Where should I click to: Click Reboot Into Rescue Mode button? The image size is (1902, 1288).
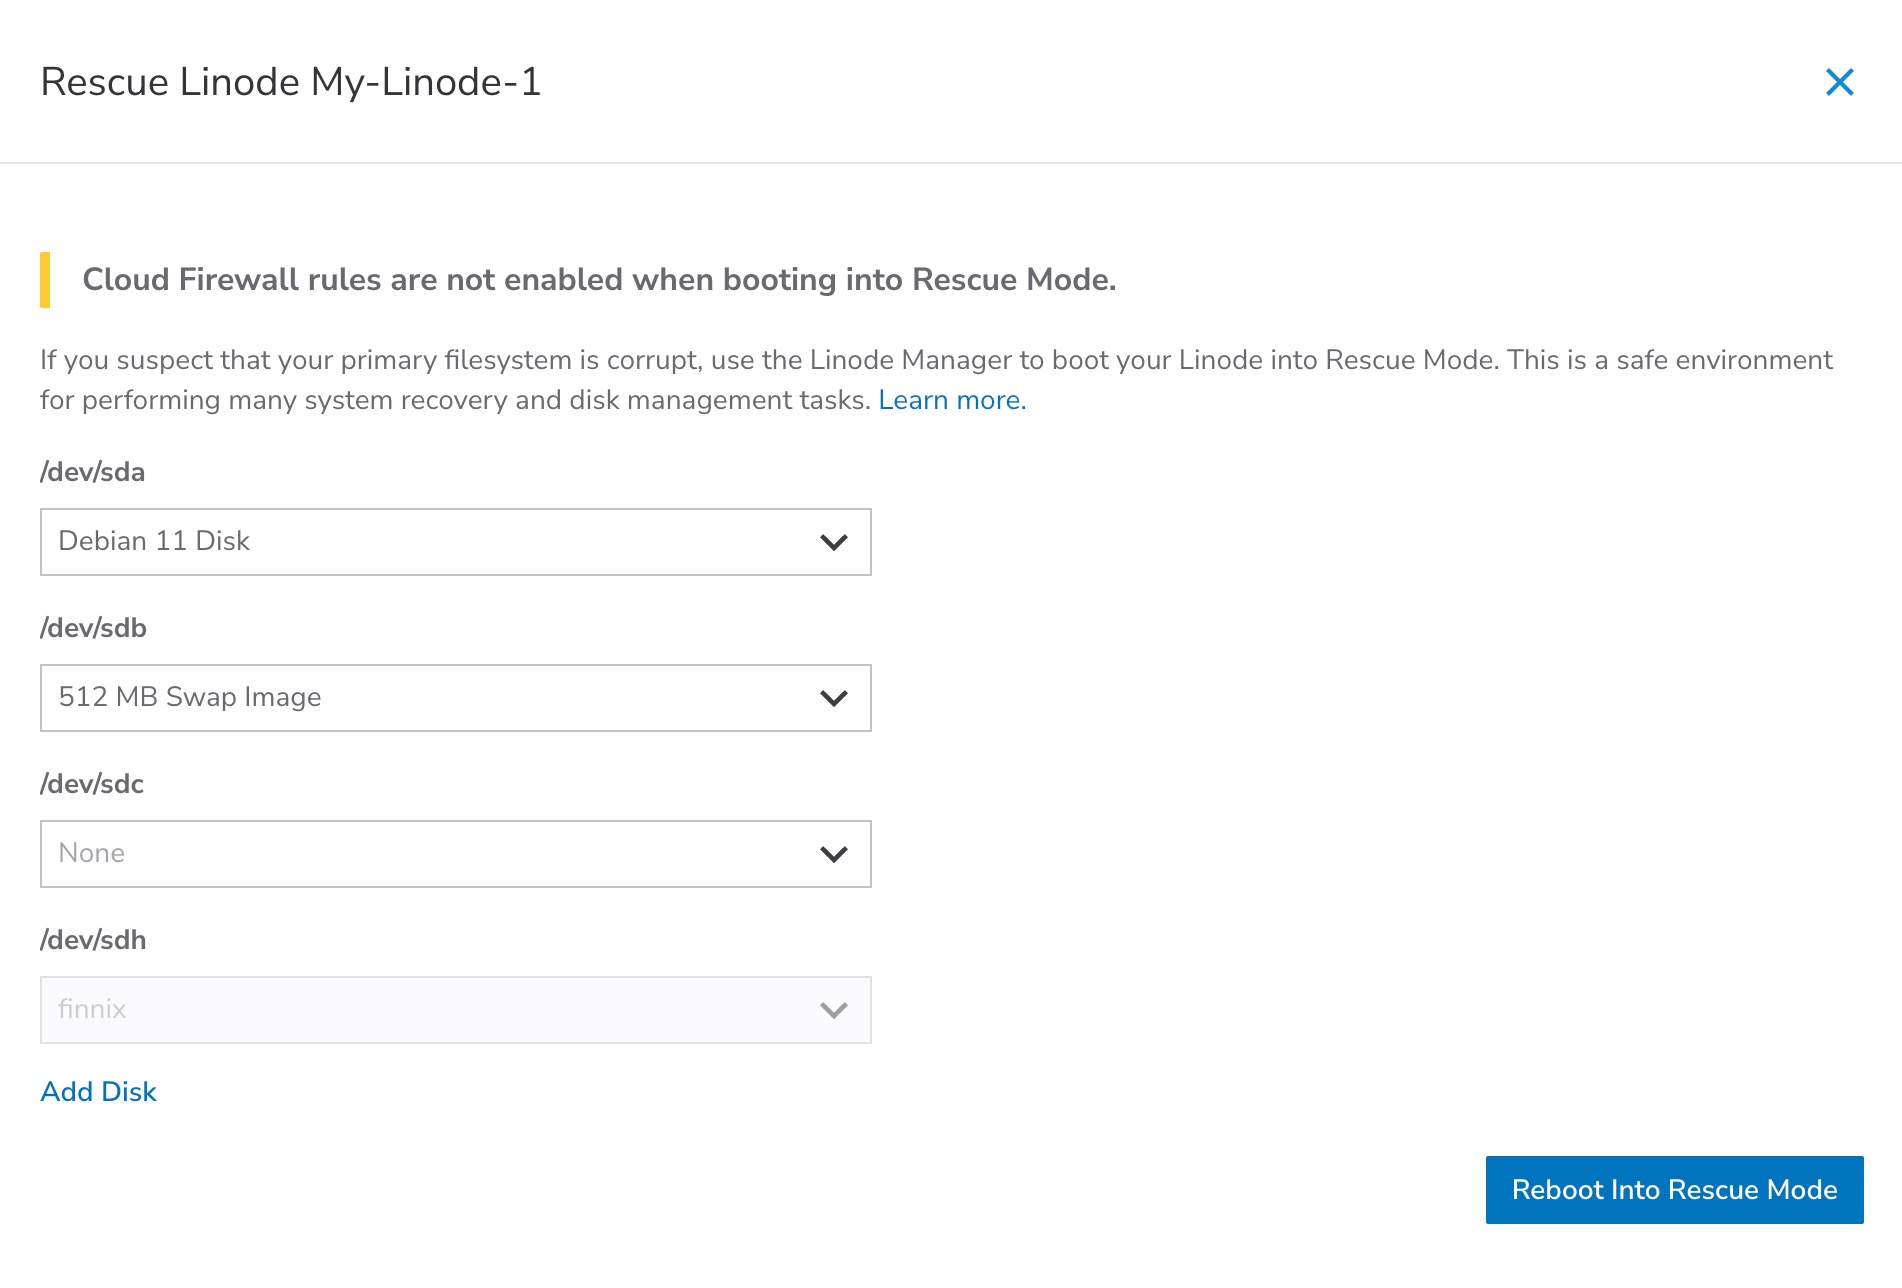(x=1674, y=1190)
